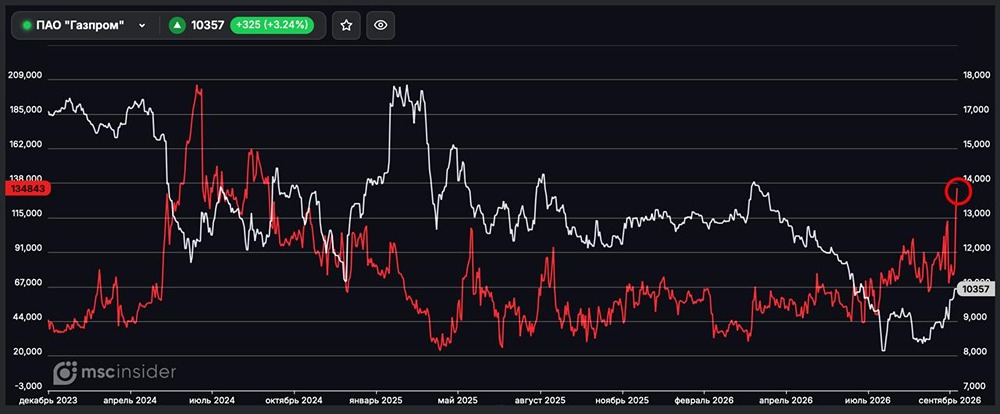Add Газпром to favorites with star icon
1000x414 pixels.
(x=346, y=26)
